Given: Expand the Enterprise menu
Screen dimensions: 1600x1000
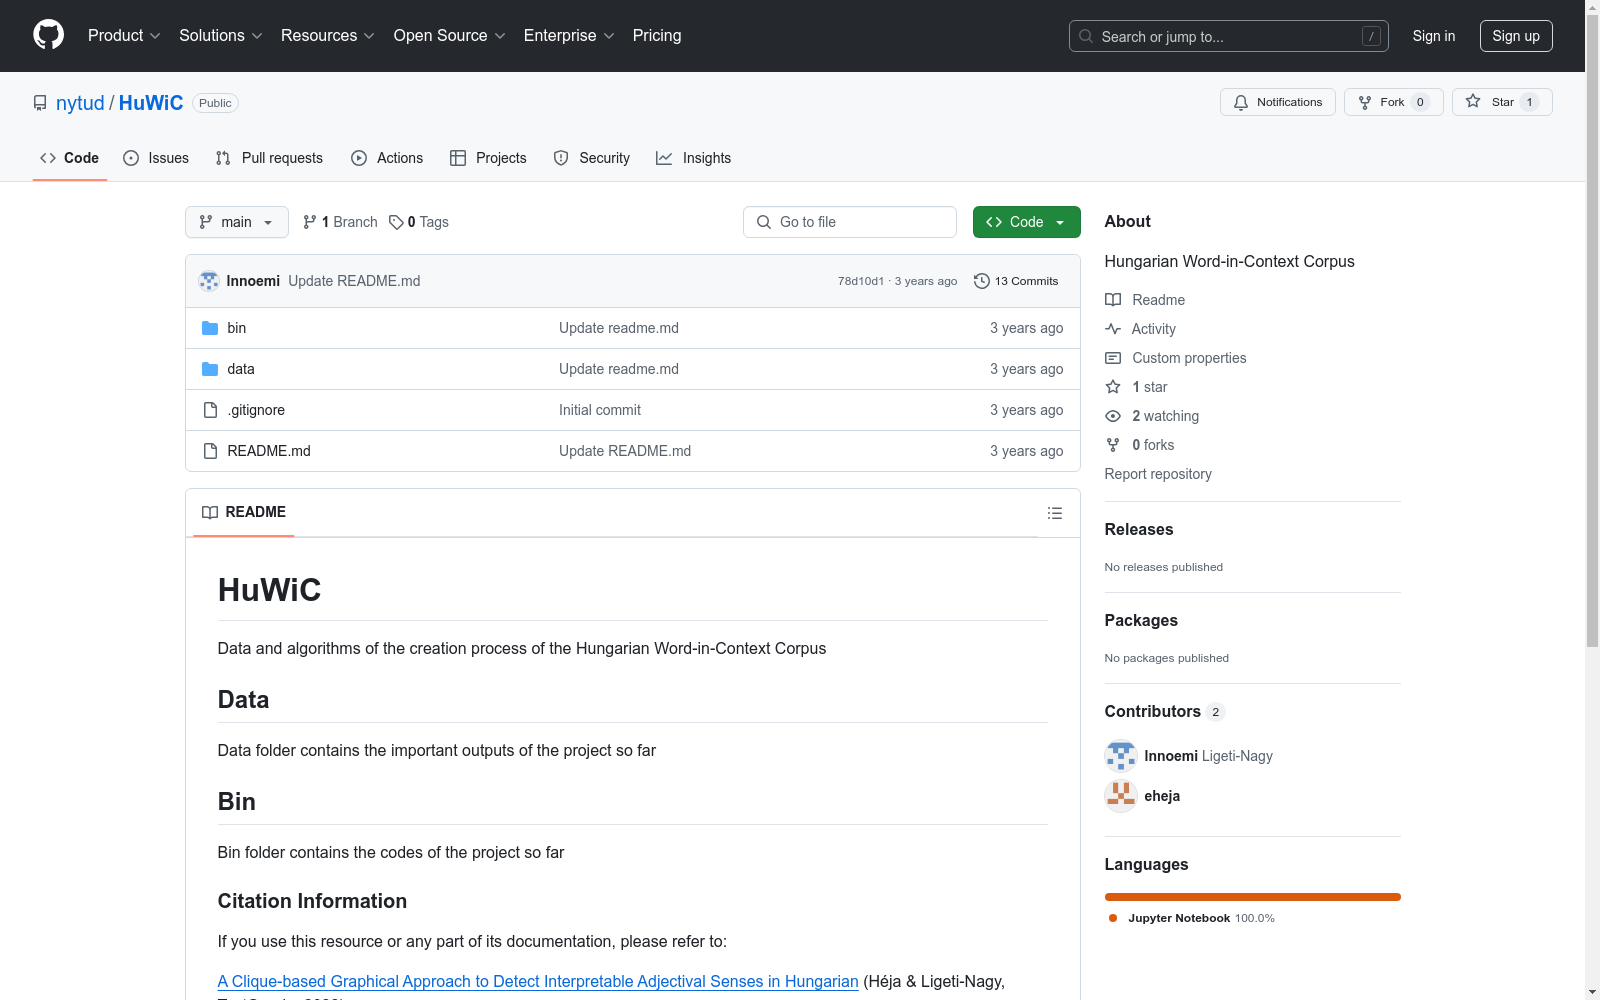Looking at the screenshot, I should pyautogui.click(x=569, y=36).
